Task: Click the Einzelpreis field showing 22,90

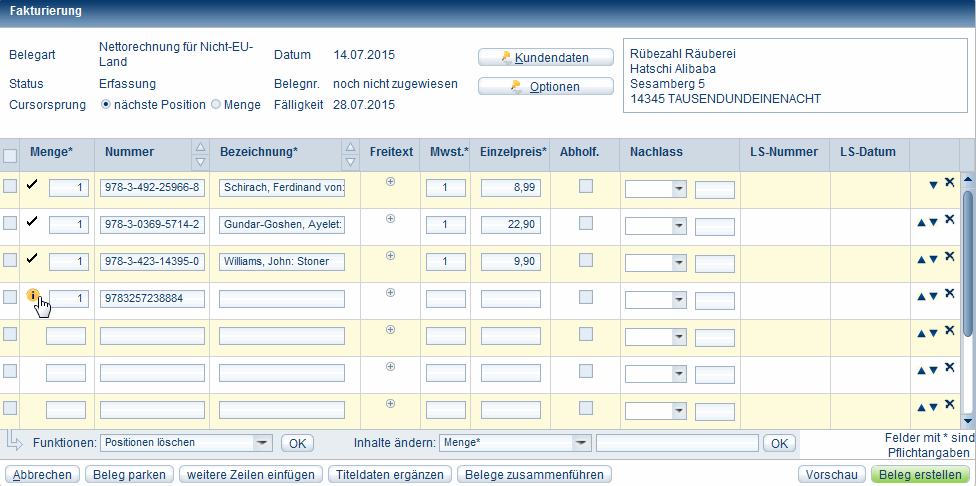Action: (511, 225)
